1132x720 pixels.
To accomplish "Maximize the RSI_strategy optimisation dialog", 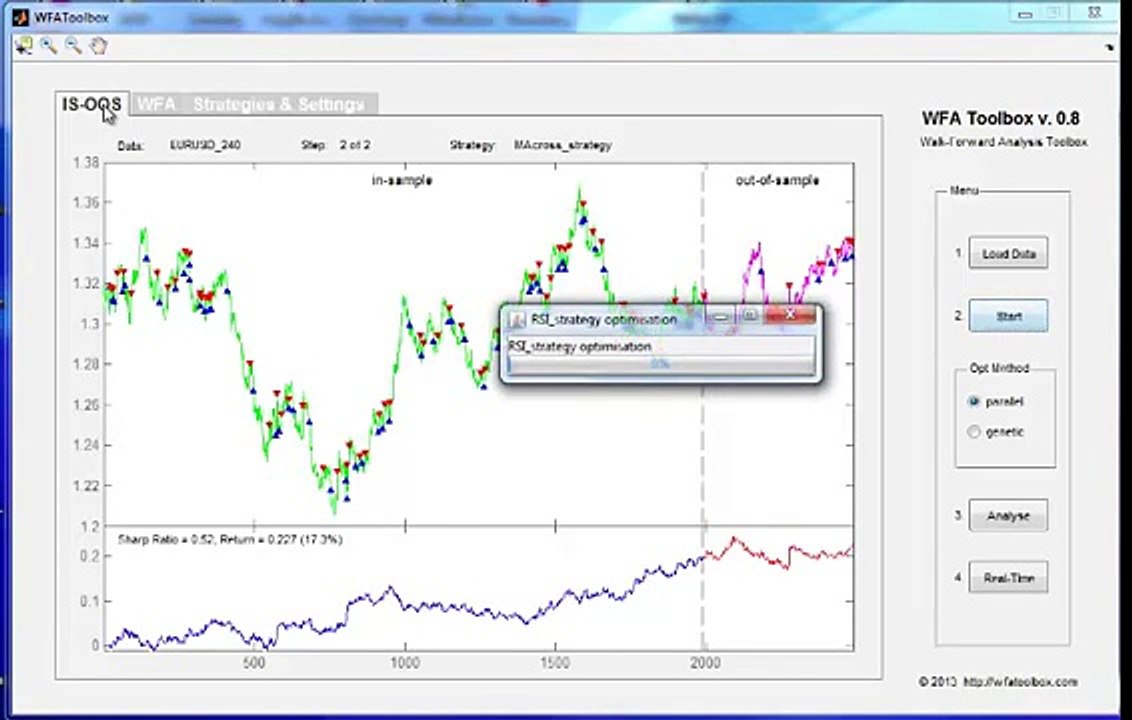I will coord(749,316).
